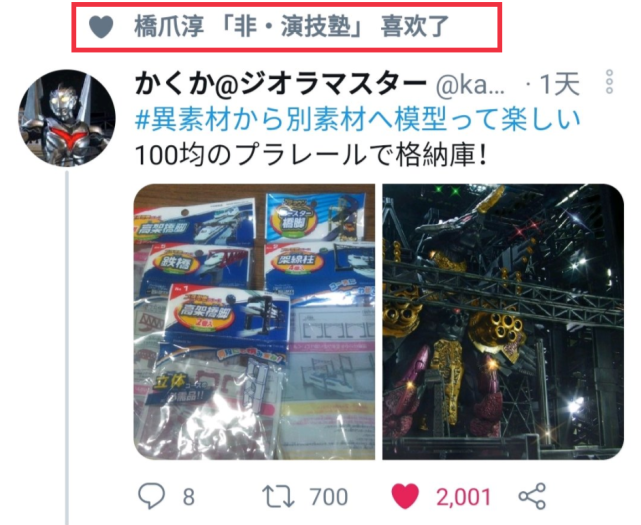Tap the share icon below the tweet
The height and width of the screenshot is (525, 641).
[532, 496]
